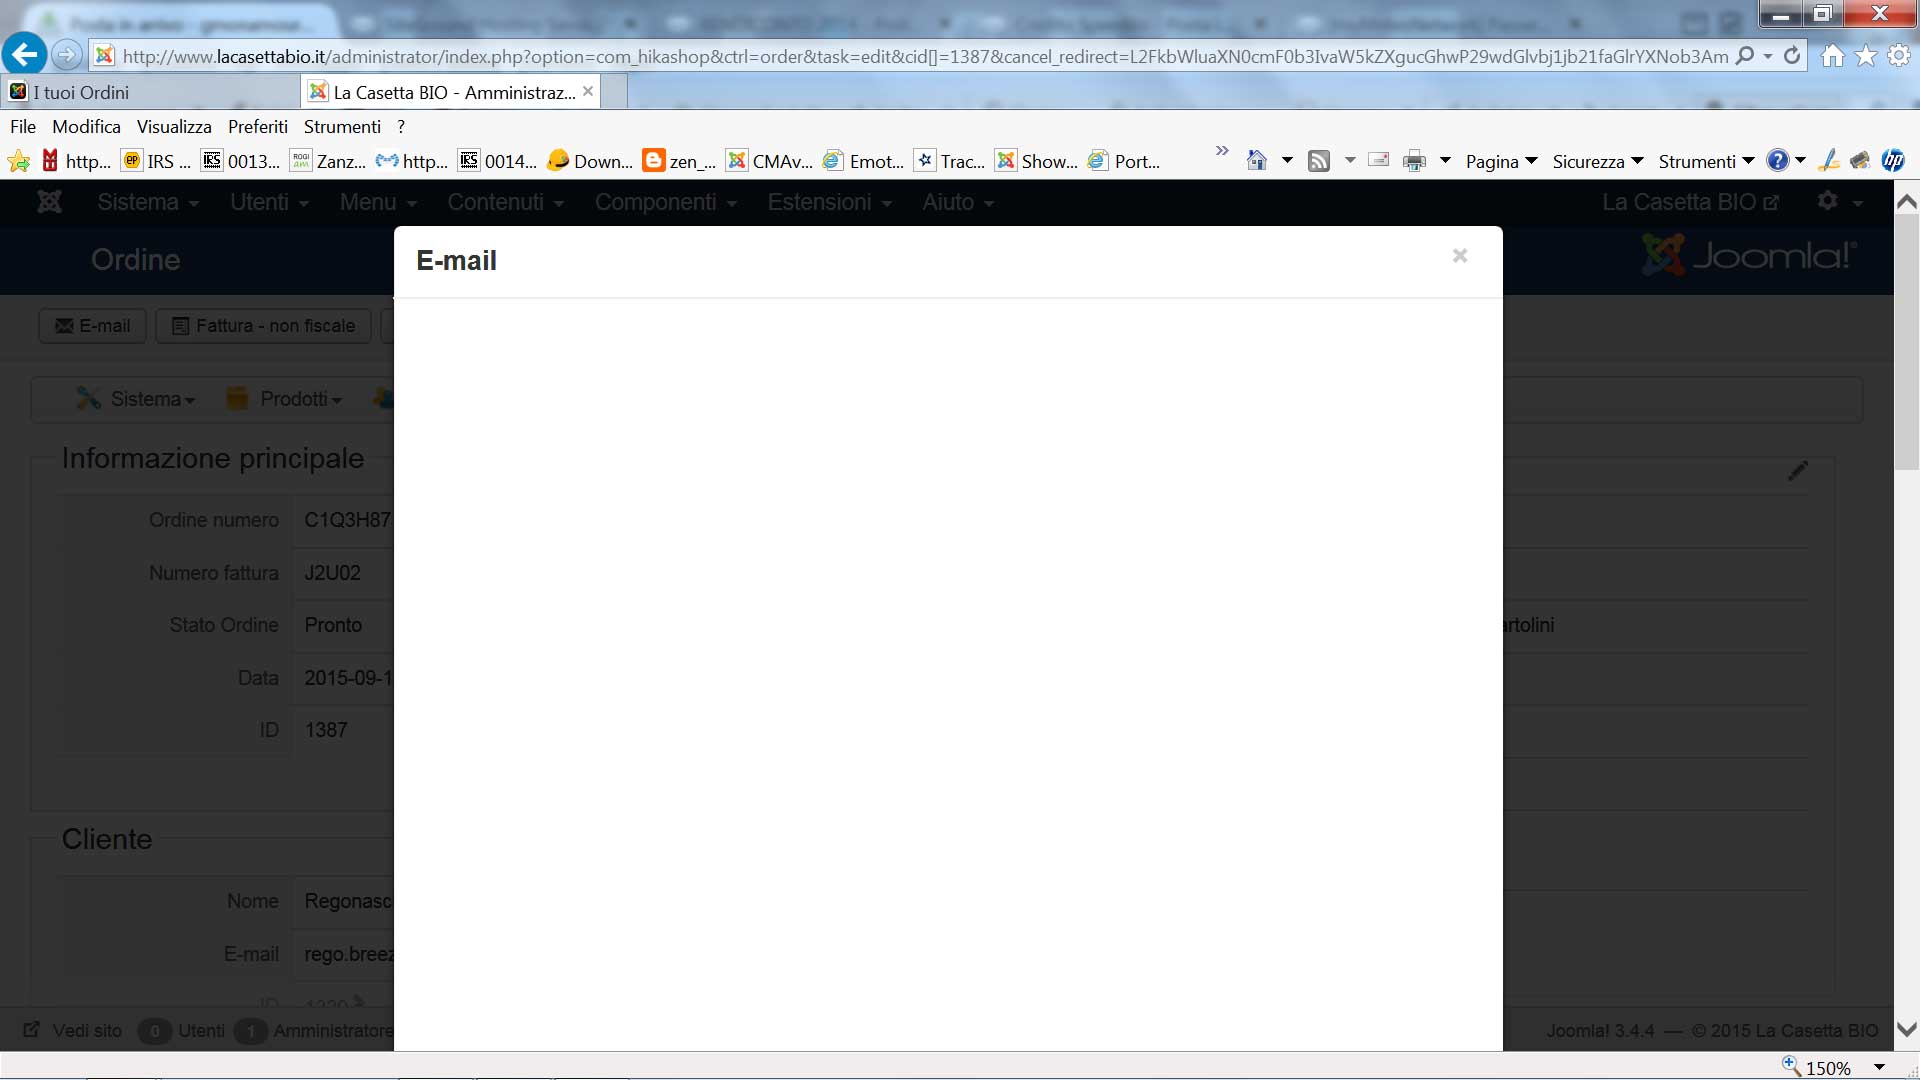The height and width of the screenshot is (1080, 1920).
Task: Open the Visualizza menu
Action: pyautogui.click(x=174, y=127)
